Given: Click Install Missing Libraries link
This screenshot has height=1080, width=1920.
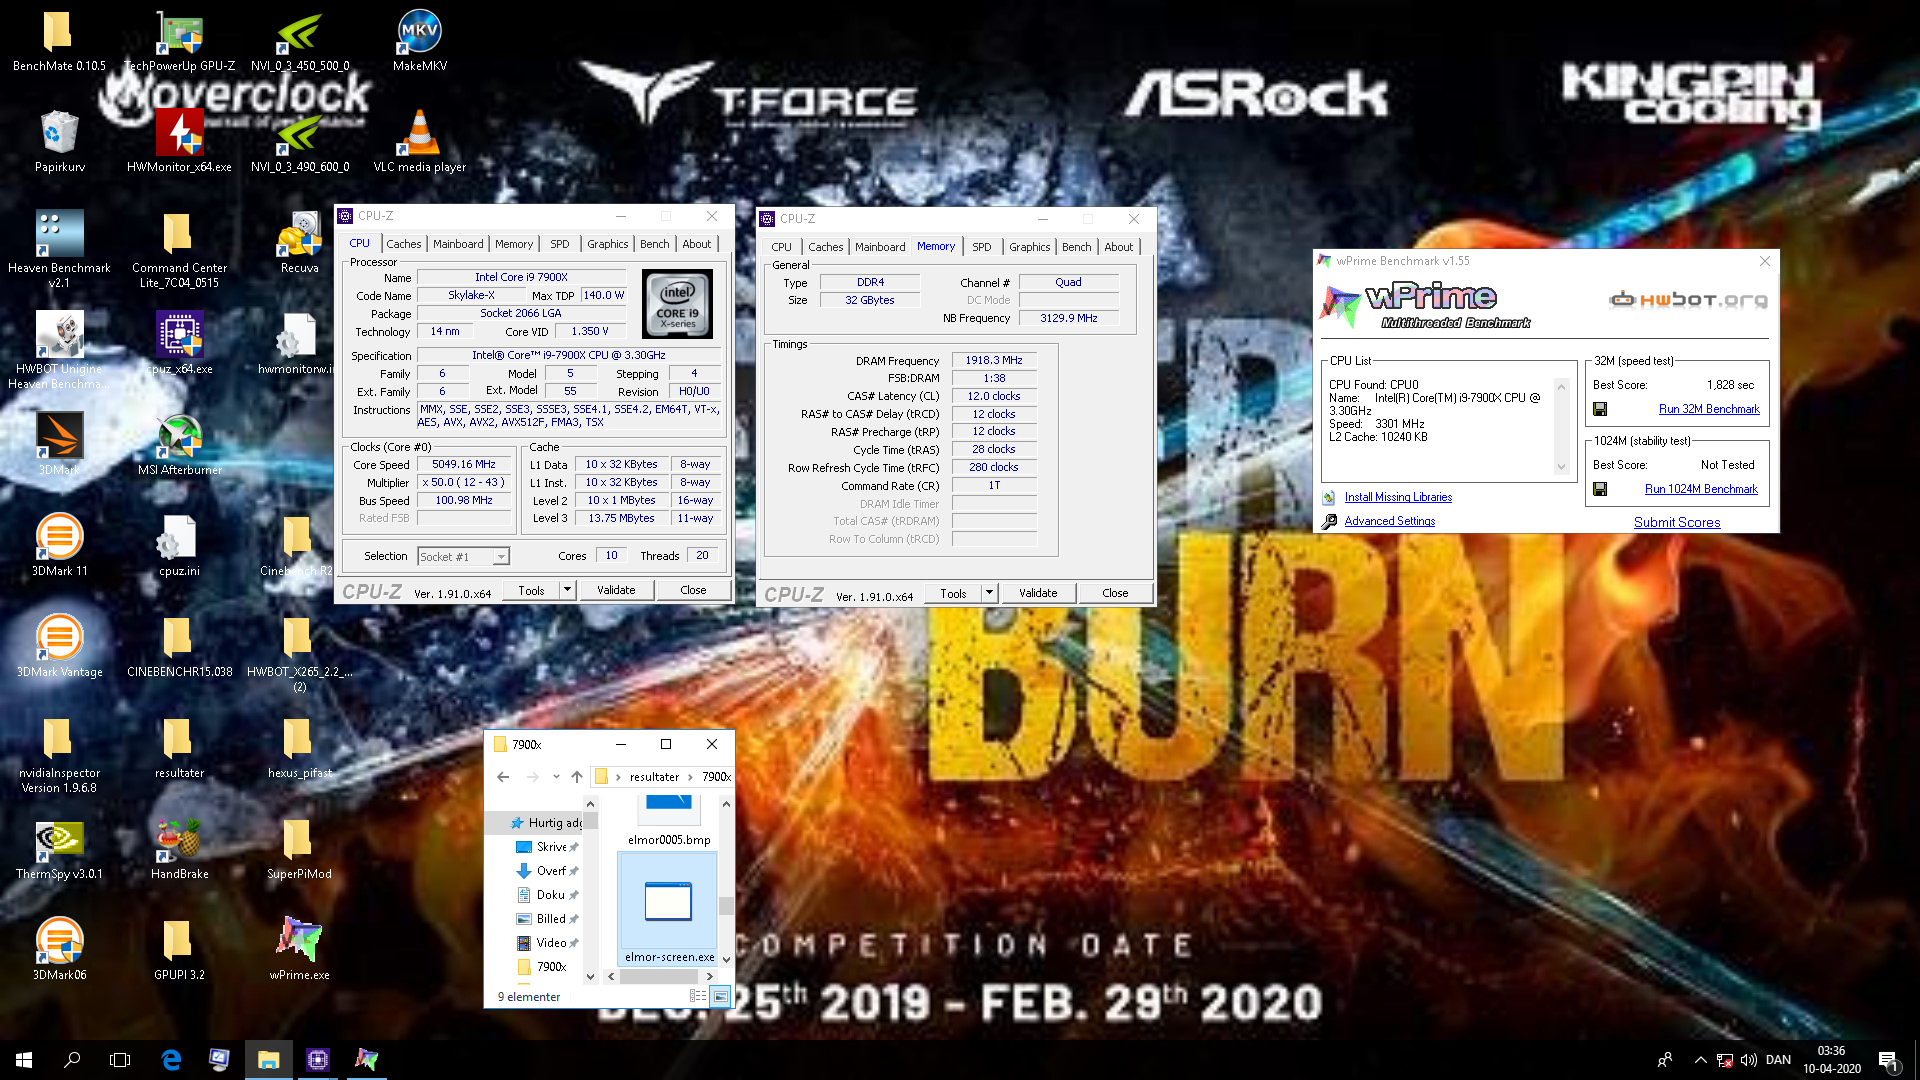Looking at the screenshot, I should coord(1398,497).
